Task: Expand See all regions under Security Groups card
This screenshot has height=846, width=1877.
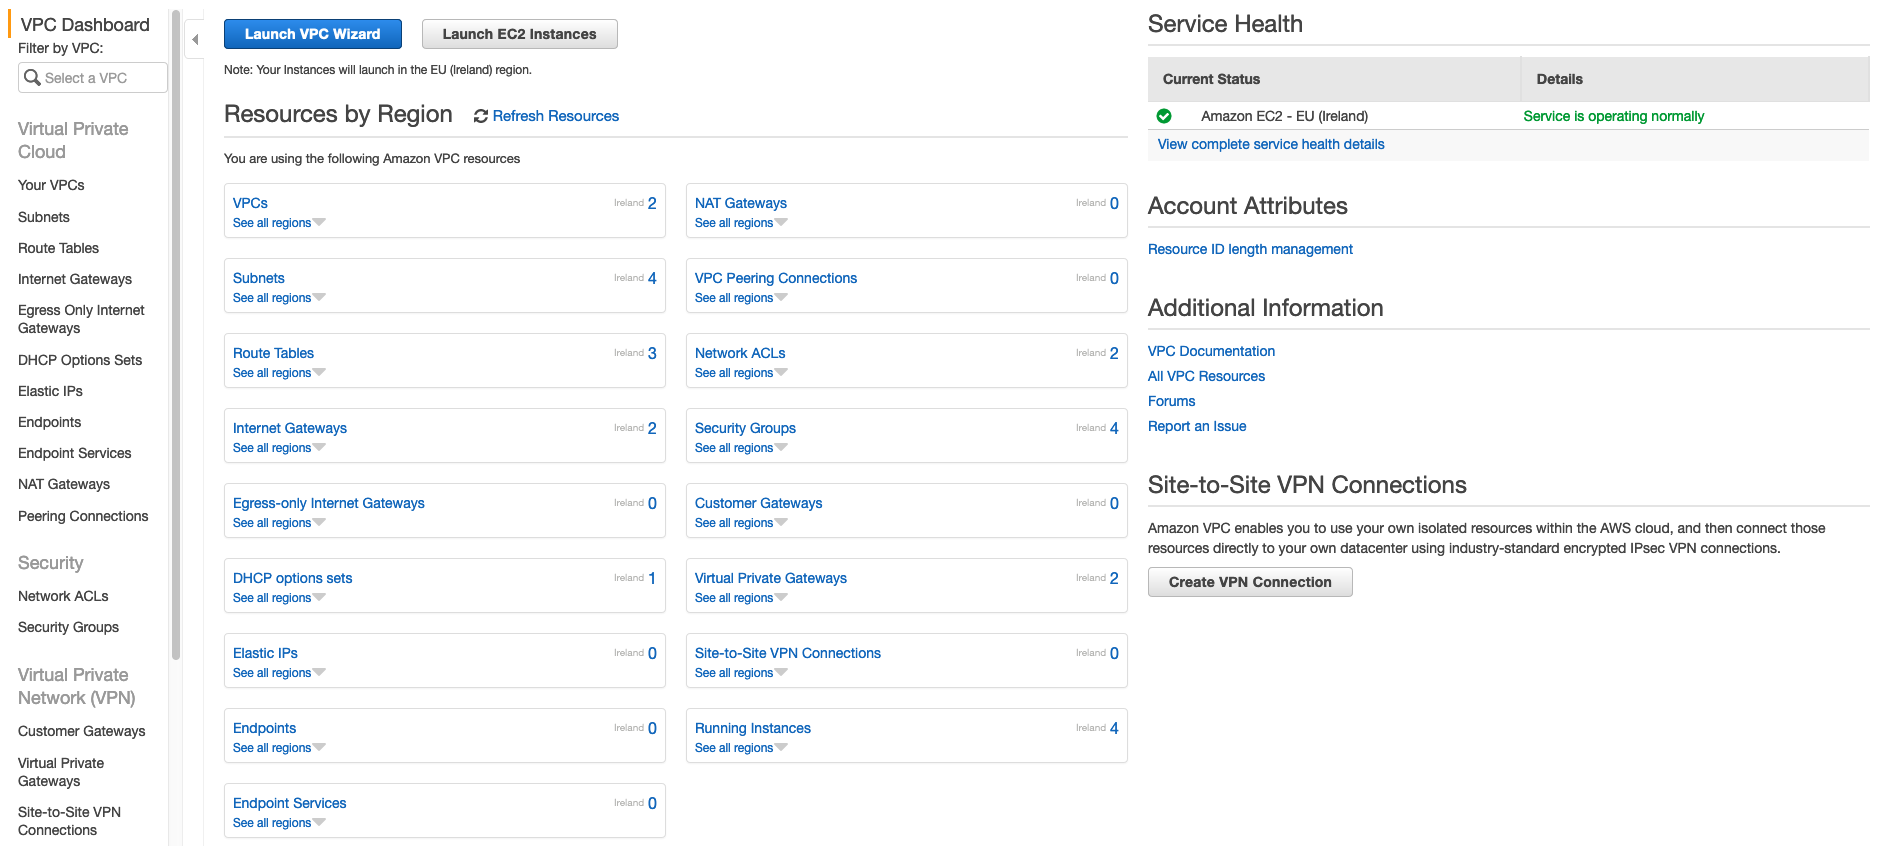Action: 741,448
